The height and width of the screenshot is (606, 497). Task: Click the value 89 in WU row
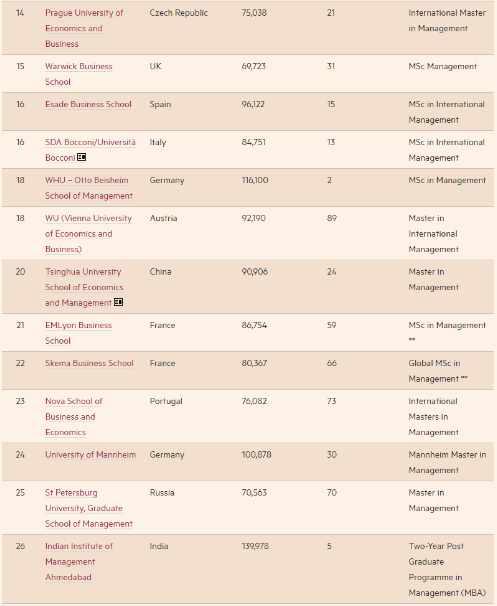332,218
